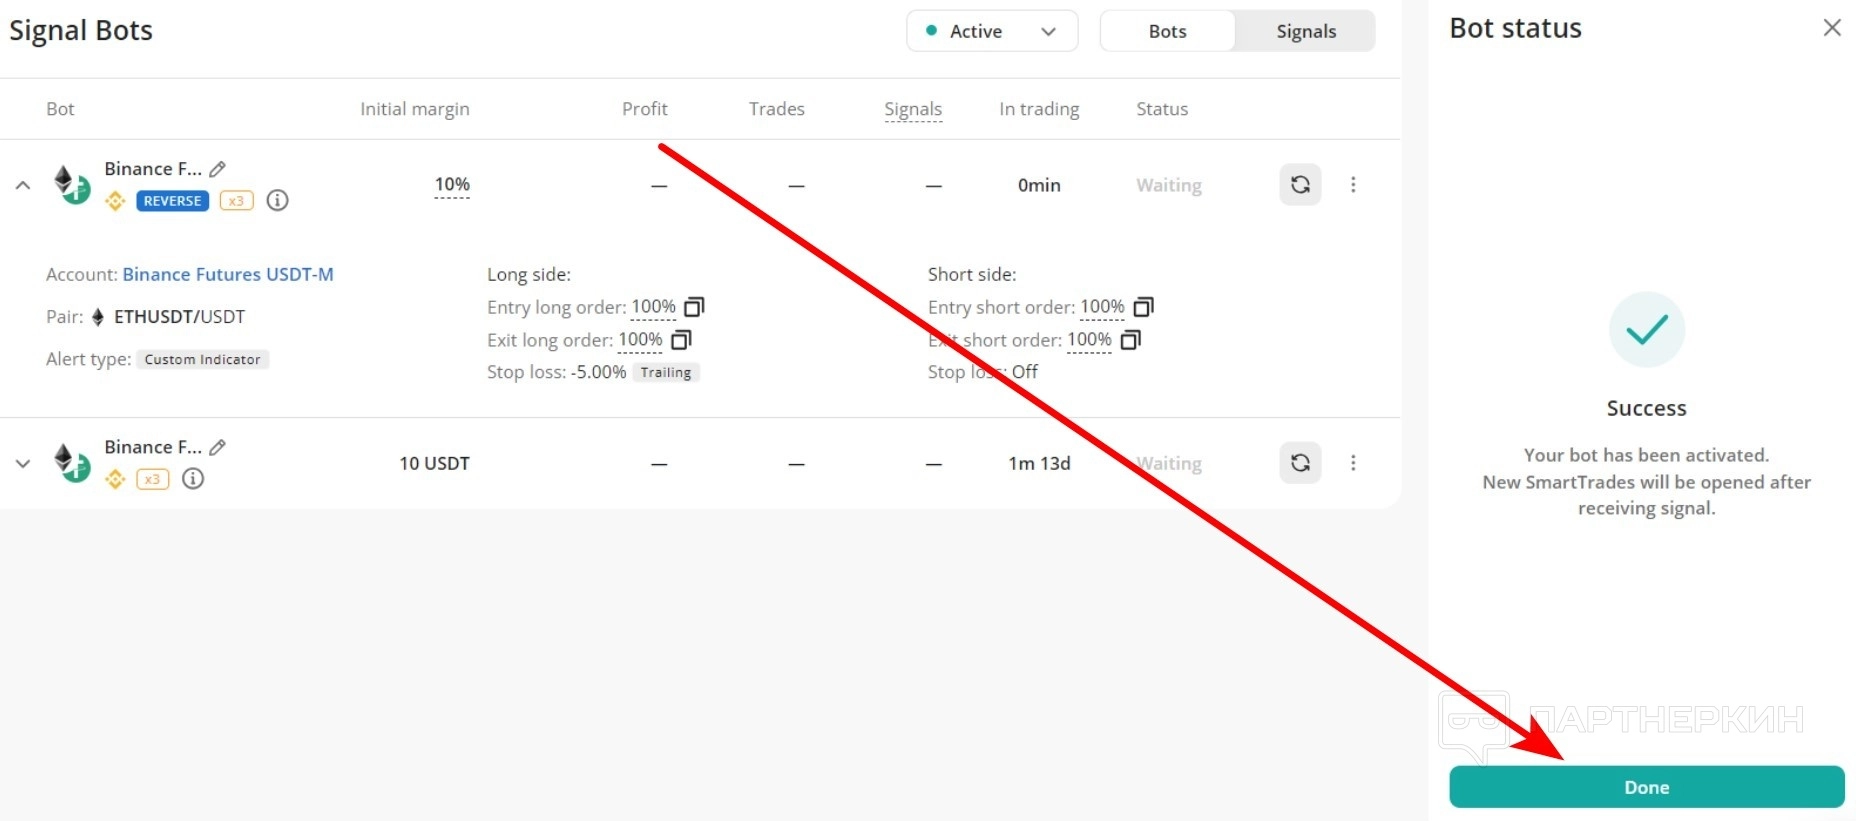Open more options for the 0min bot
The height and width of the screenshot is (821, 1856).
point(1353,185)
